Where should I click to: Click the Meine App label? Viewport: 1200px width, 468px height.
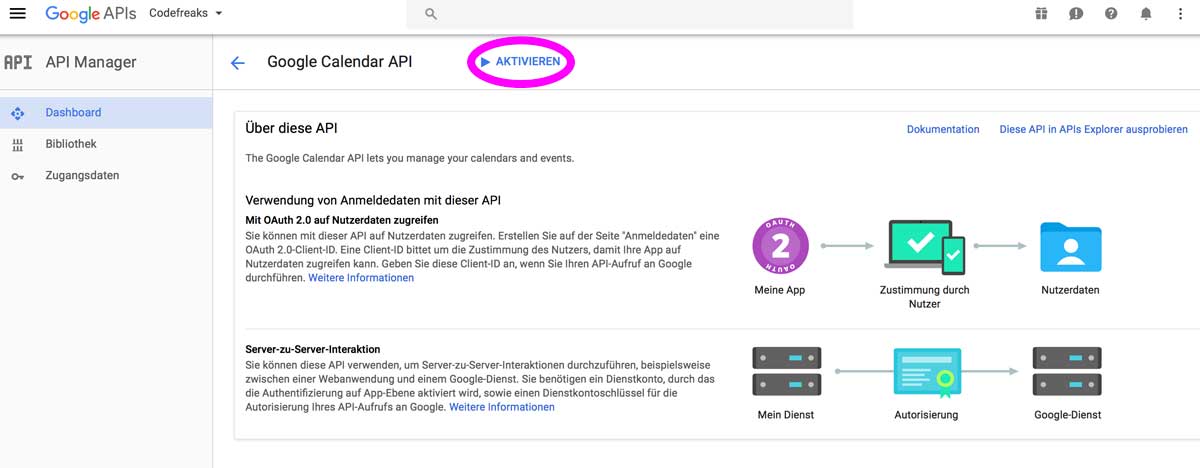coord(779,290)
